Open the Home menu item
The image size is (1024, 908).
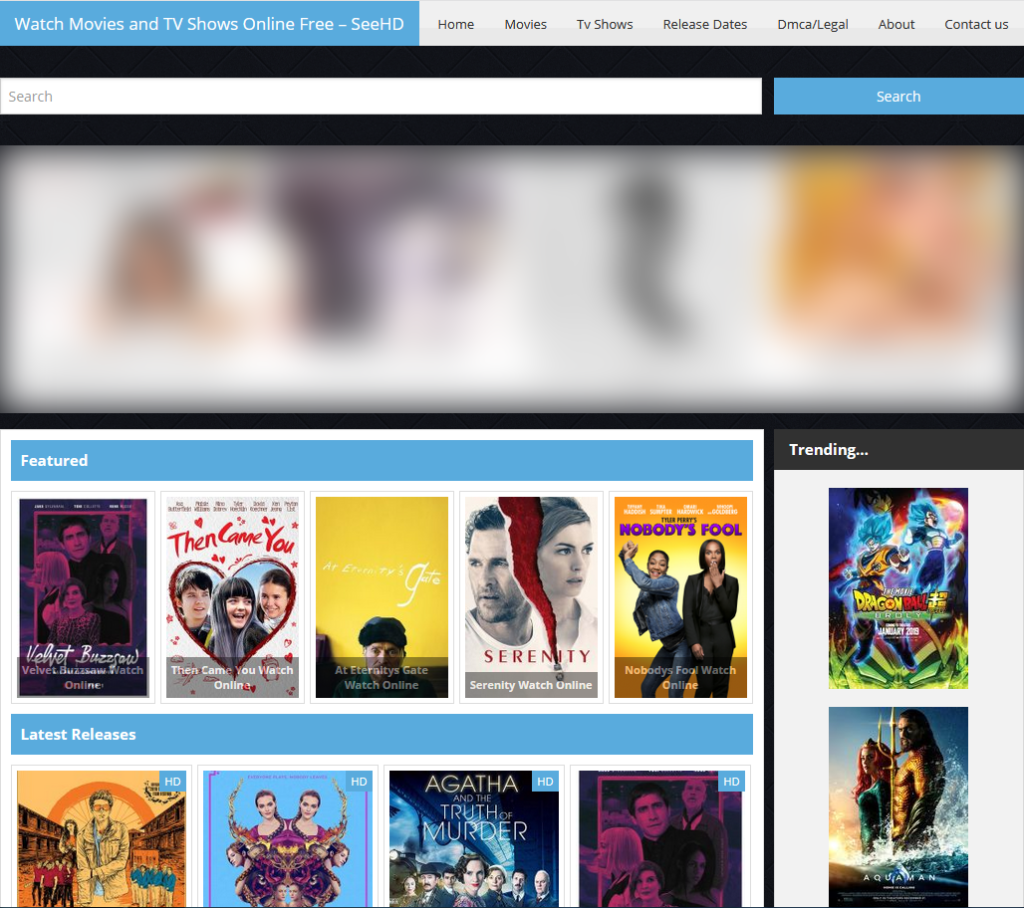point(456,24)
